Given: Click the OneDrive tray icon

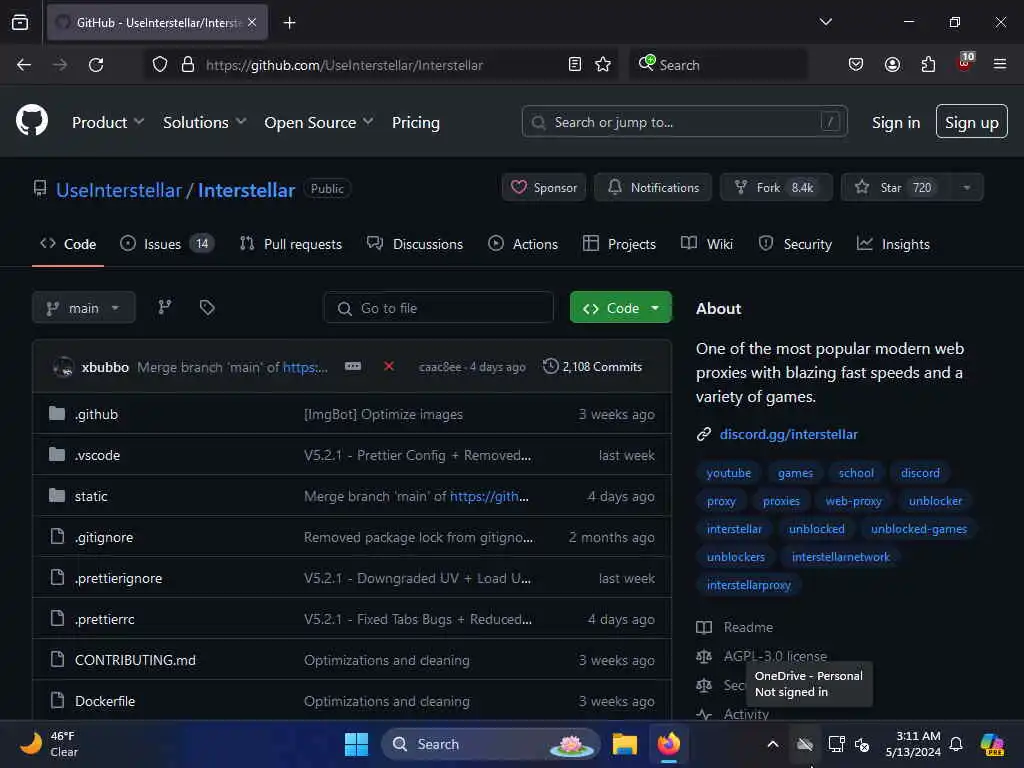Looking at the screenshot, I should click(x=805, y=744).
